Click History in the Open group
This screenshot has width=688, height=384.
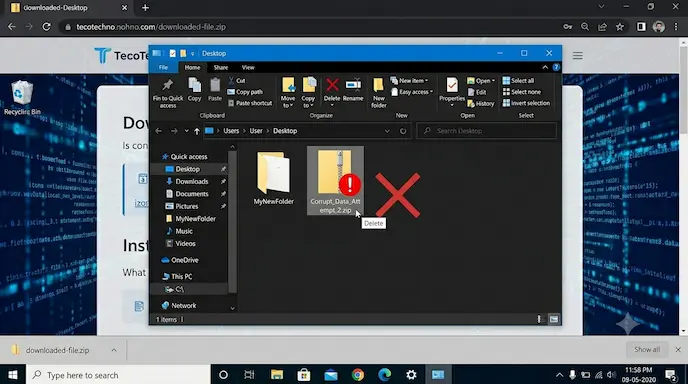point(481,104)
